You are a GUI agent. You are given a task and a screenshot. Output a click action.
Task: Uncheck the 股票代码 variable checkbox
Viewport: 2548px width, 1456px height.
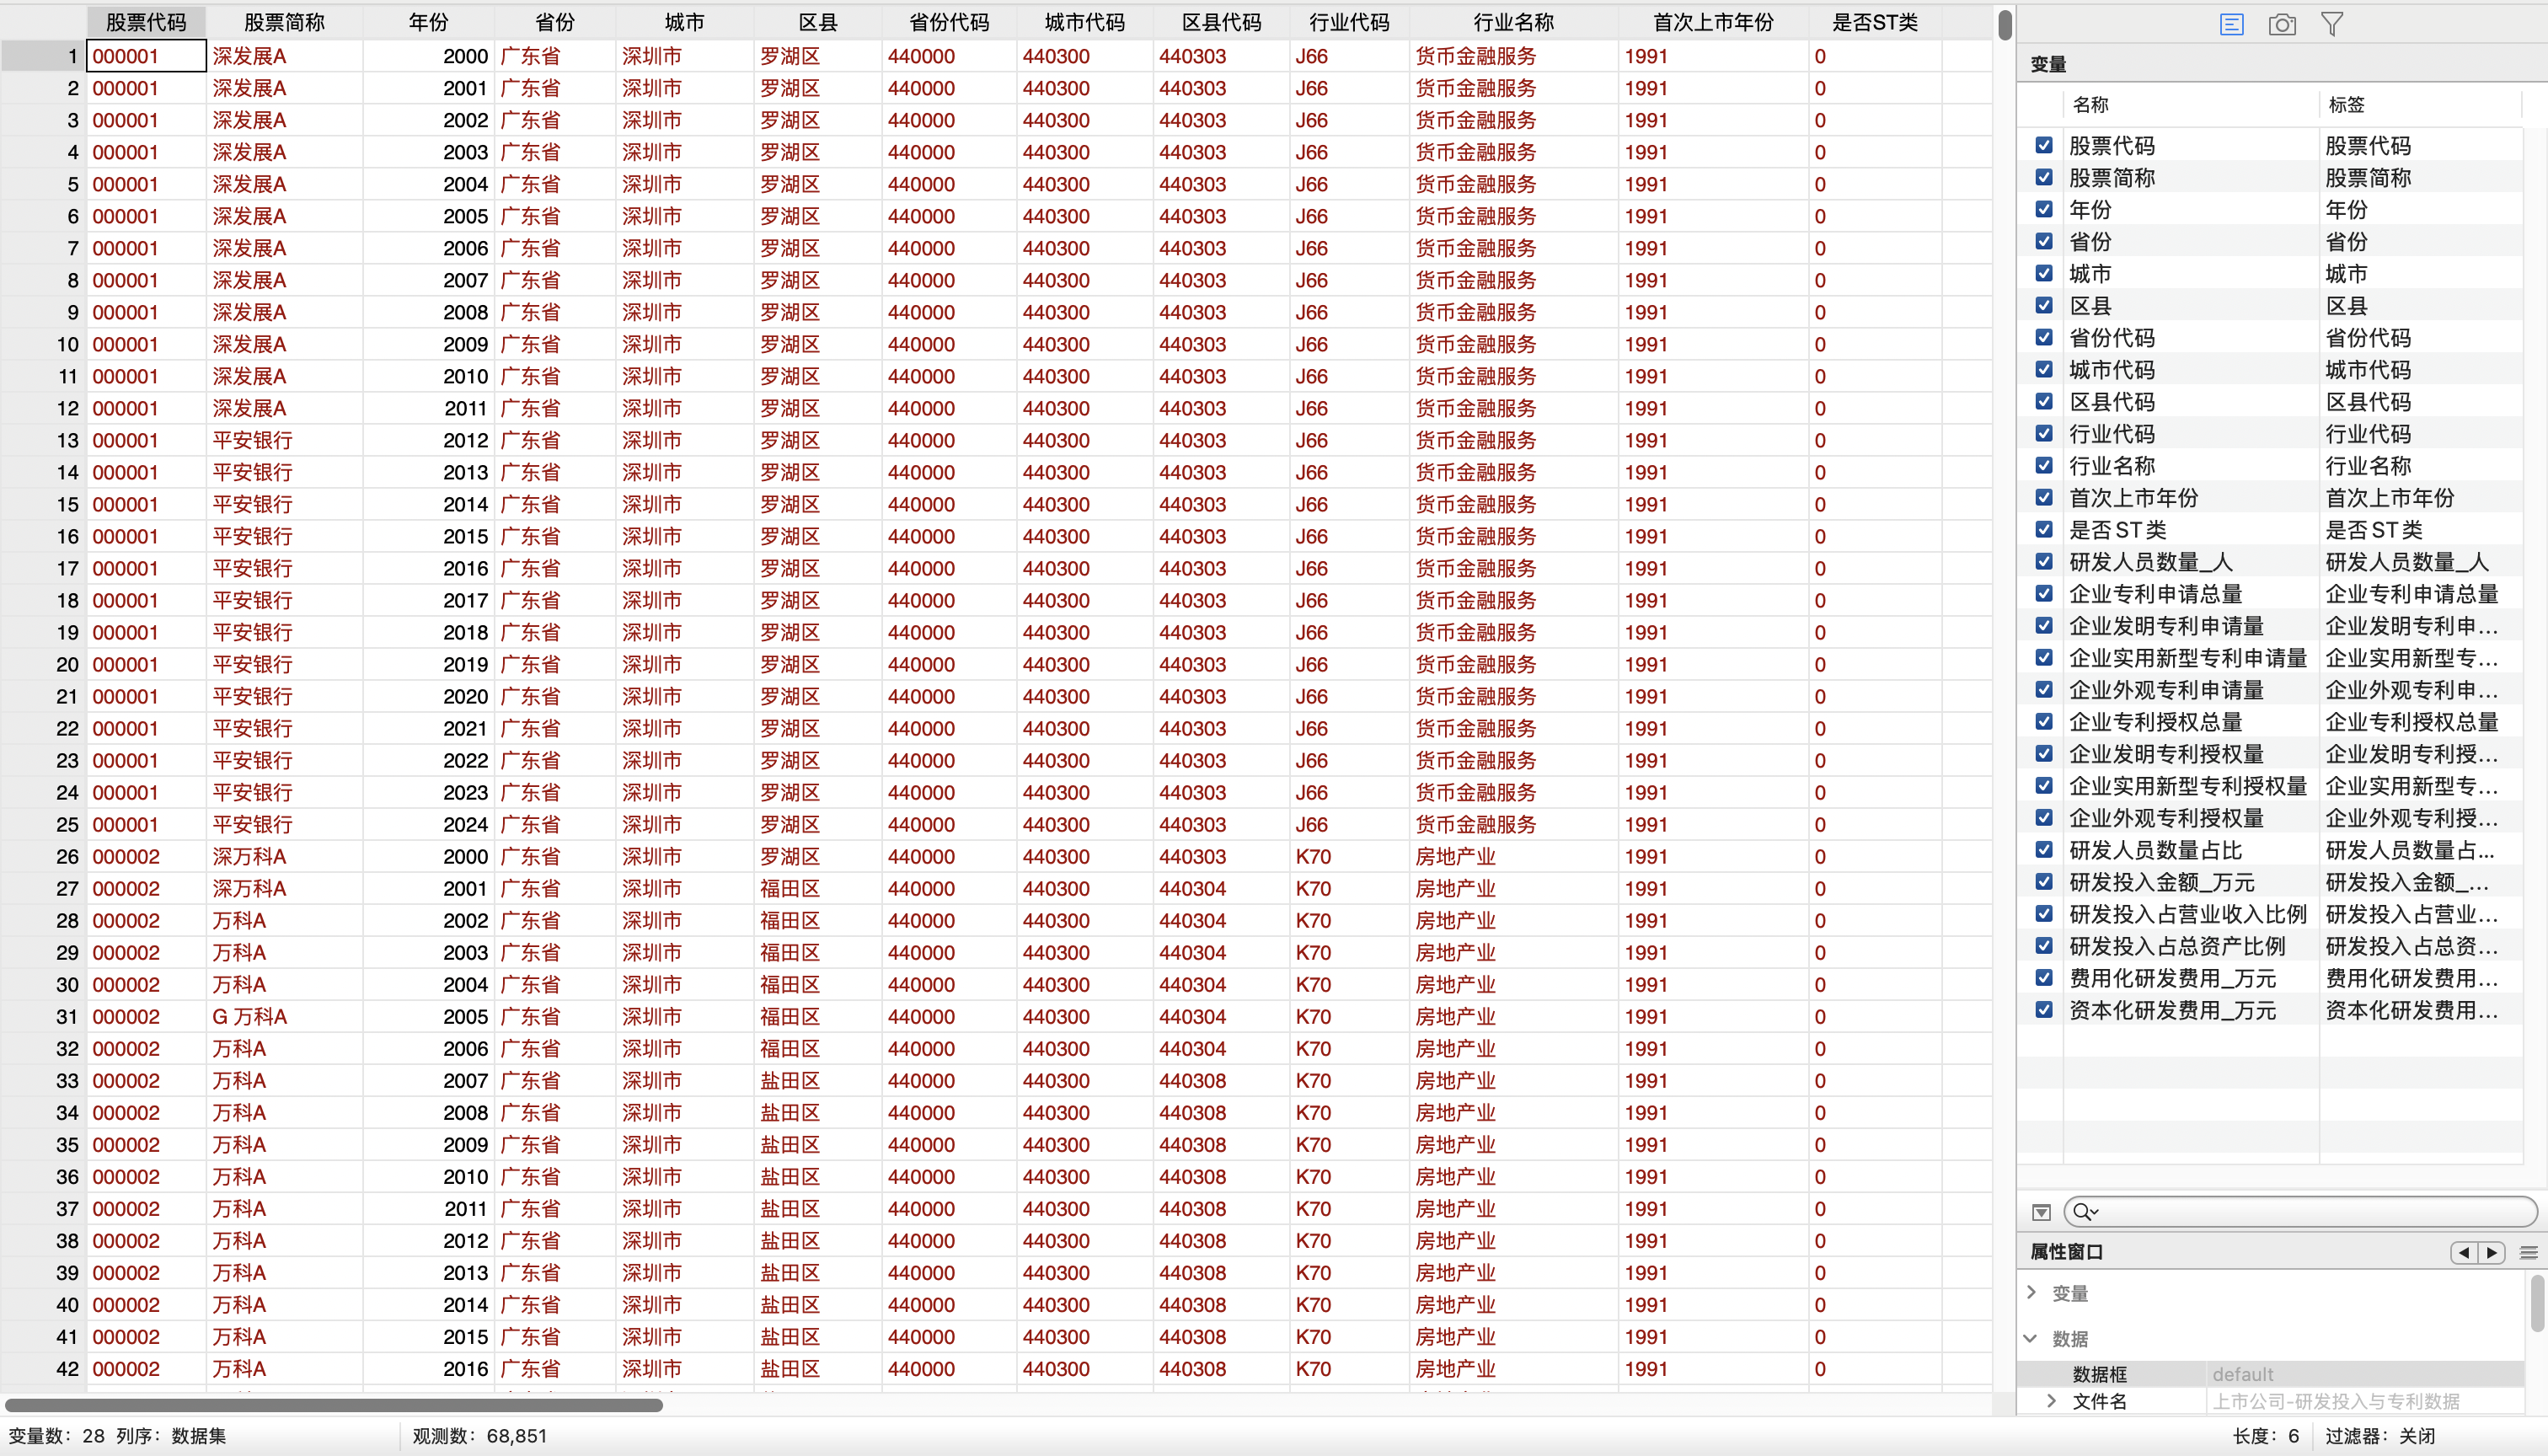2044,145
